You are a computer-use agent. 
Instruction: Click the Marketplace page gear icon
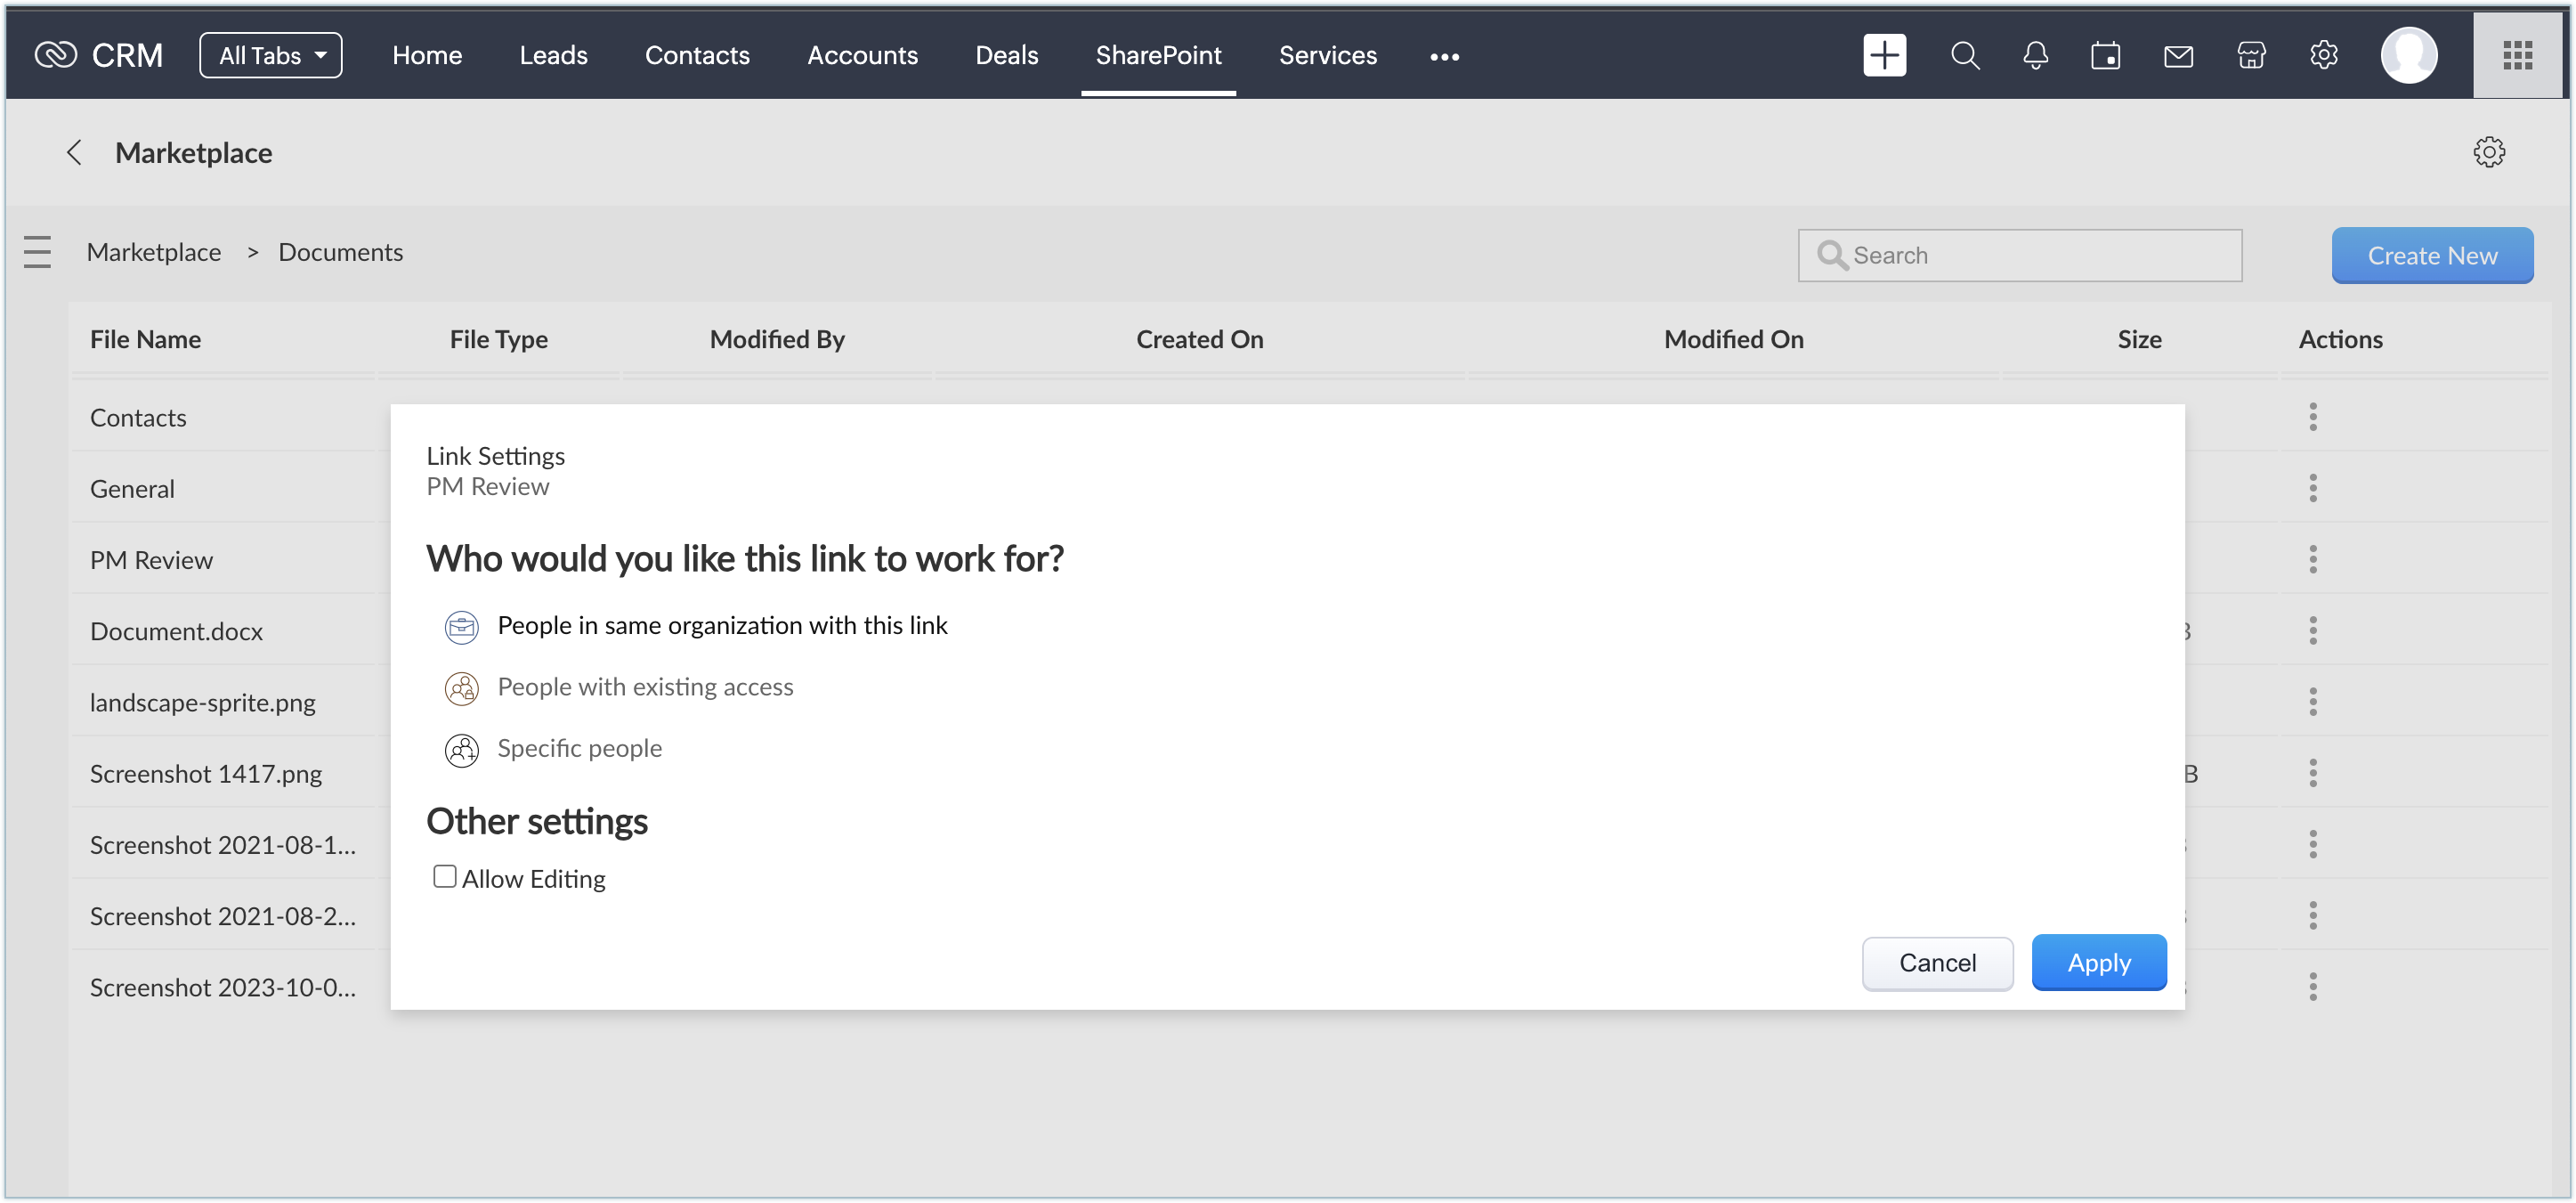[x=2488, y=152]
